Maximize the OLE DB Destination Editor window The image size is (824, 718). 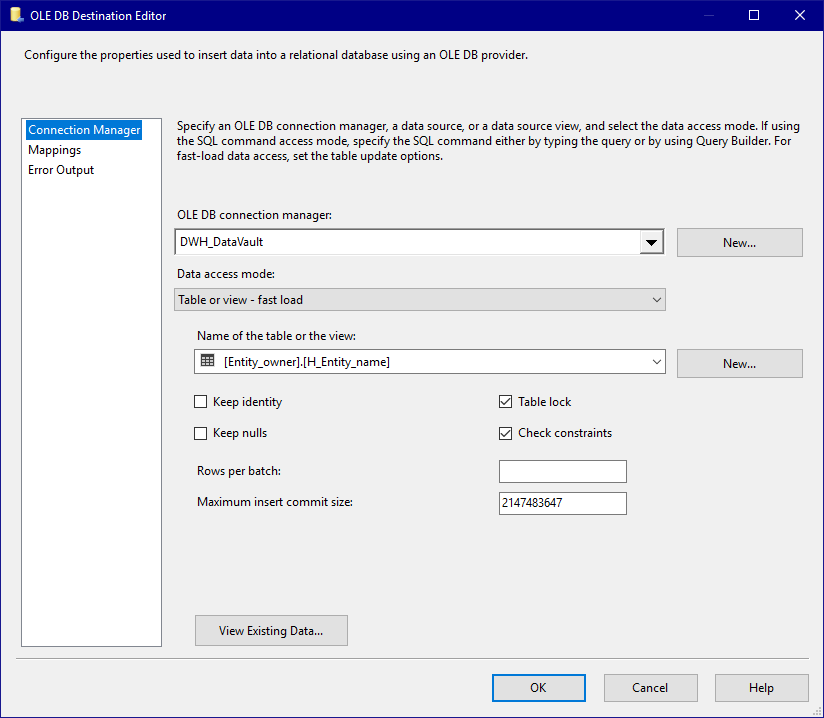pos(754,15)
